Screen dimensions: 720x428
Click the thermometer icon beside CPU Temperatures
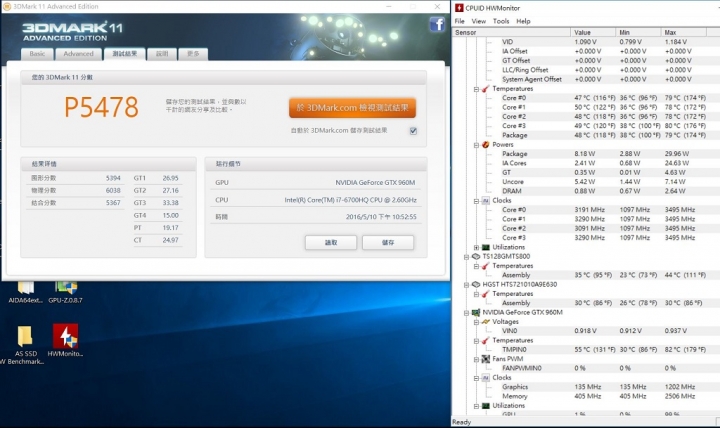coord(485,89)
